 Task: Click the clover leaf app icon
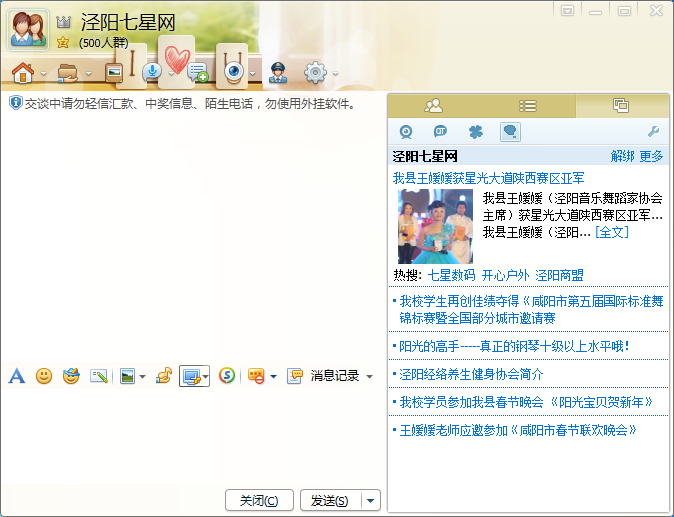click(475, 132)
